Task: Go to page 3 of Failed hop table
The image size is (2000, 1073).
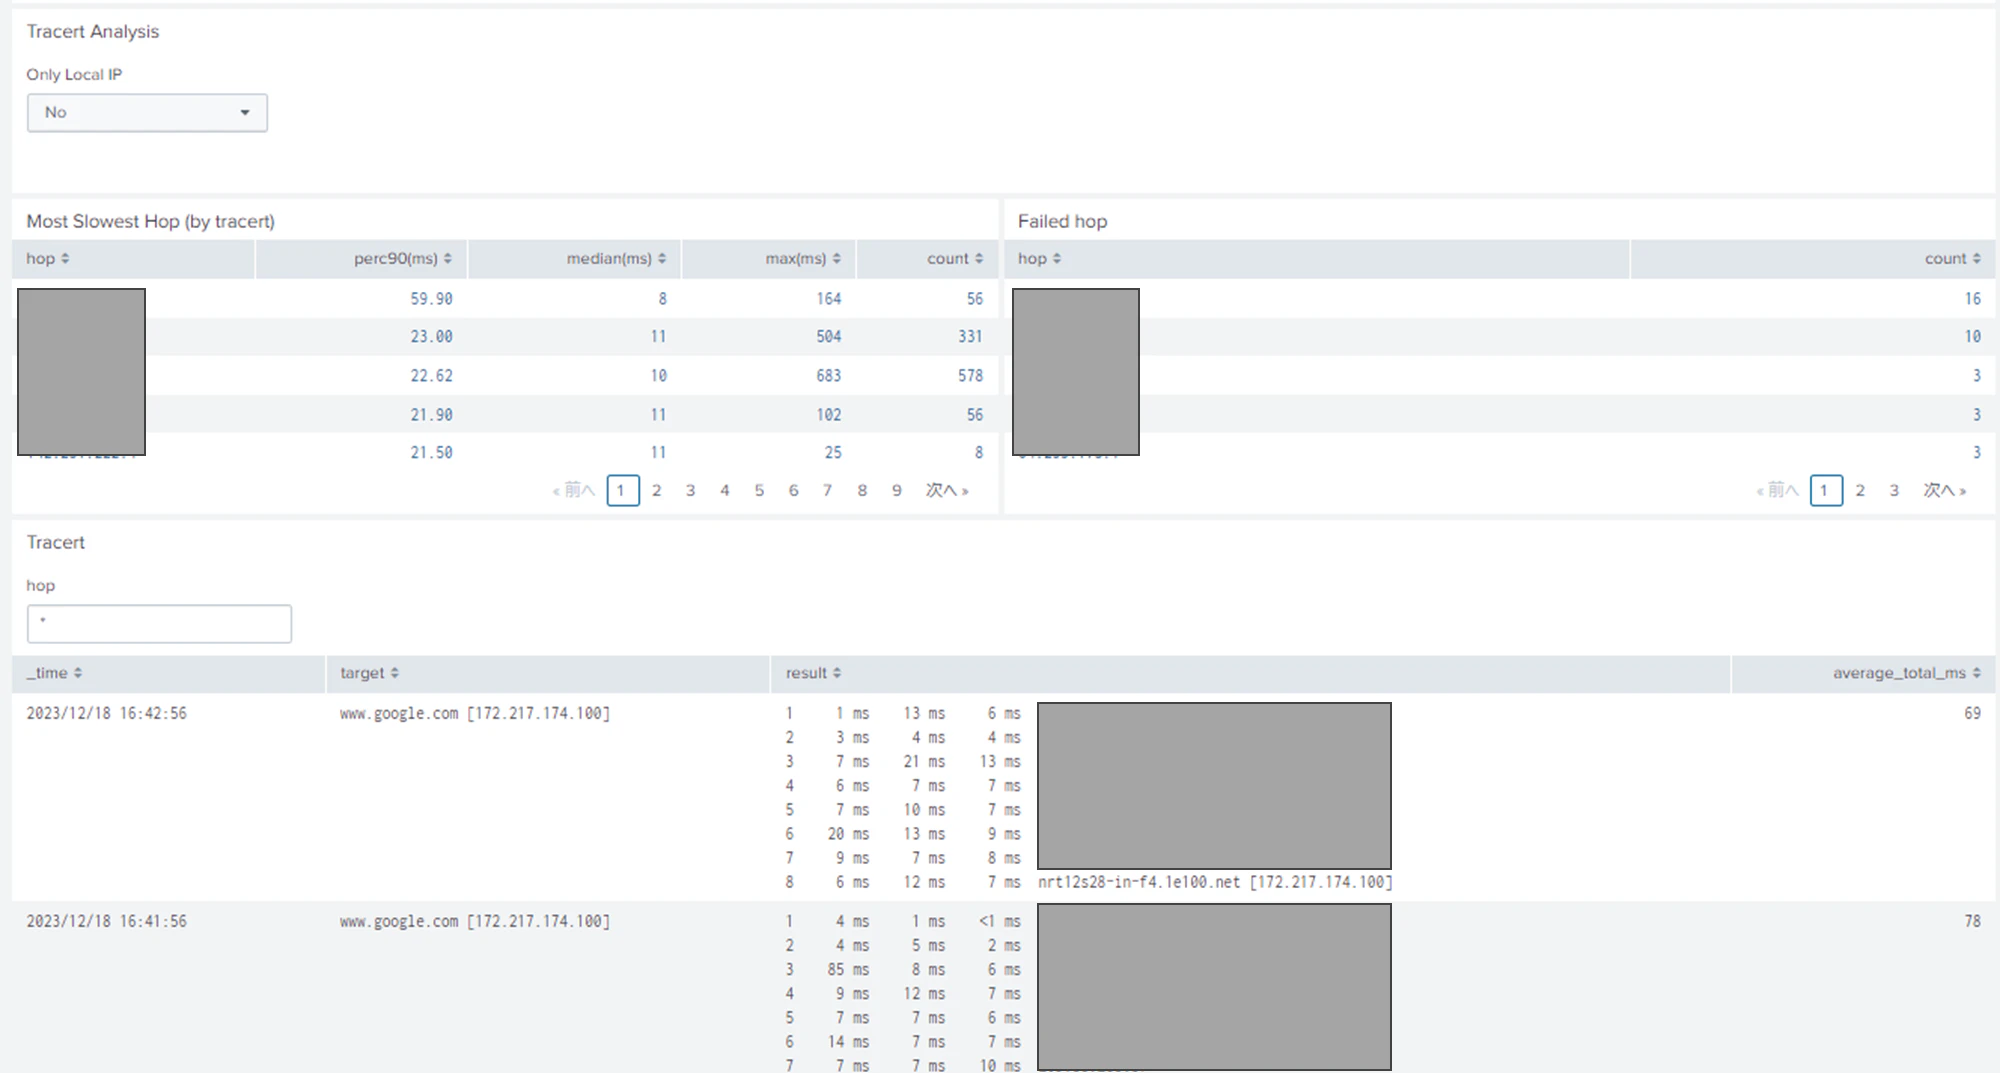Action: click(1894, 490)
